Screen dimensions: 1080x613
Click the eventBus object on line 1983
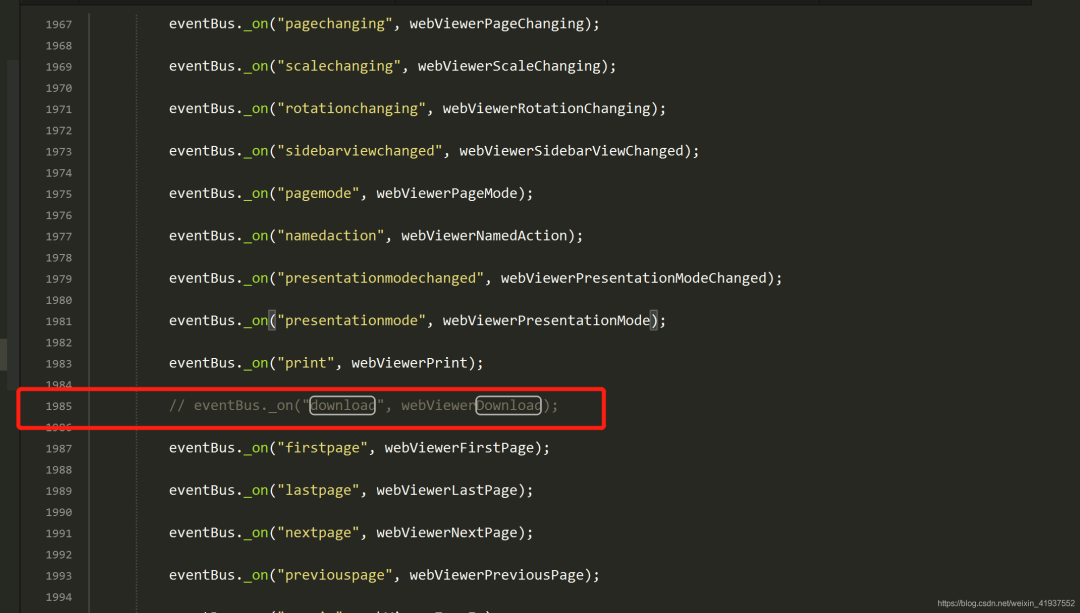pyautogui.click(x=202, y=363)
